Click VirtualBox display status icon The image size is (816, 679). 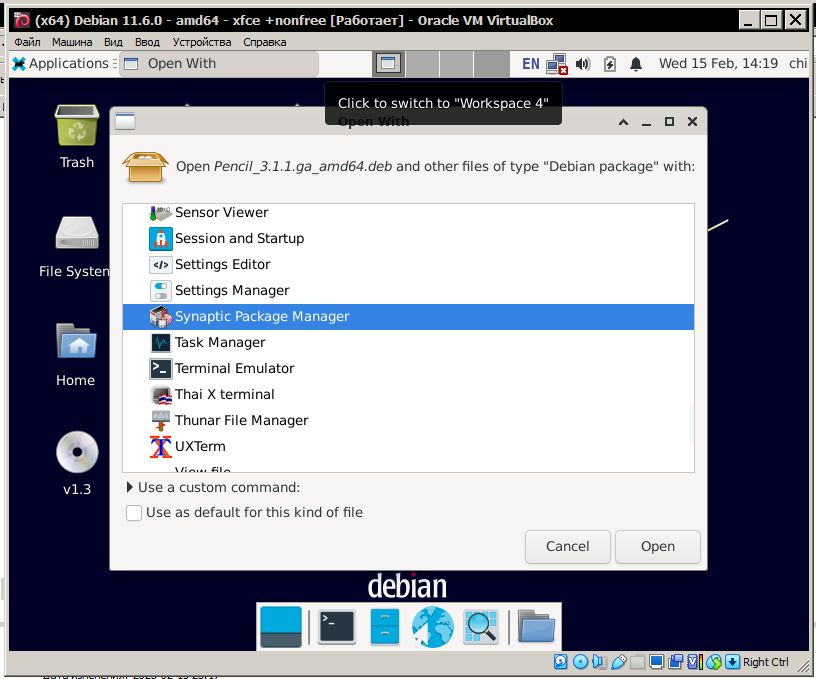click(656, 662)
